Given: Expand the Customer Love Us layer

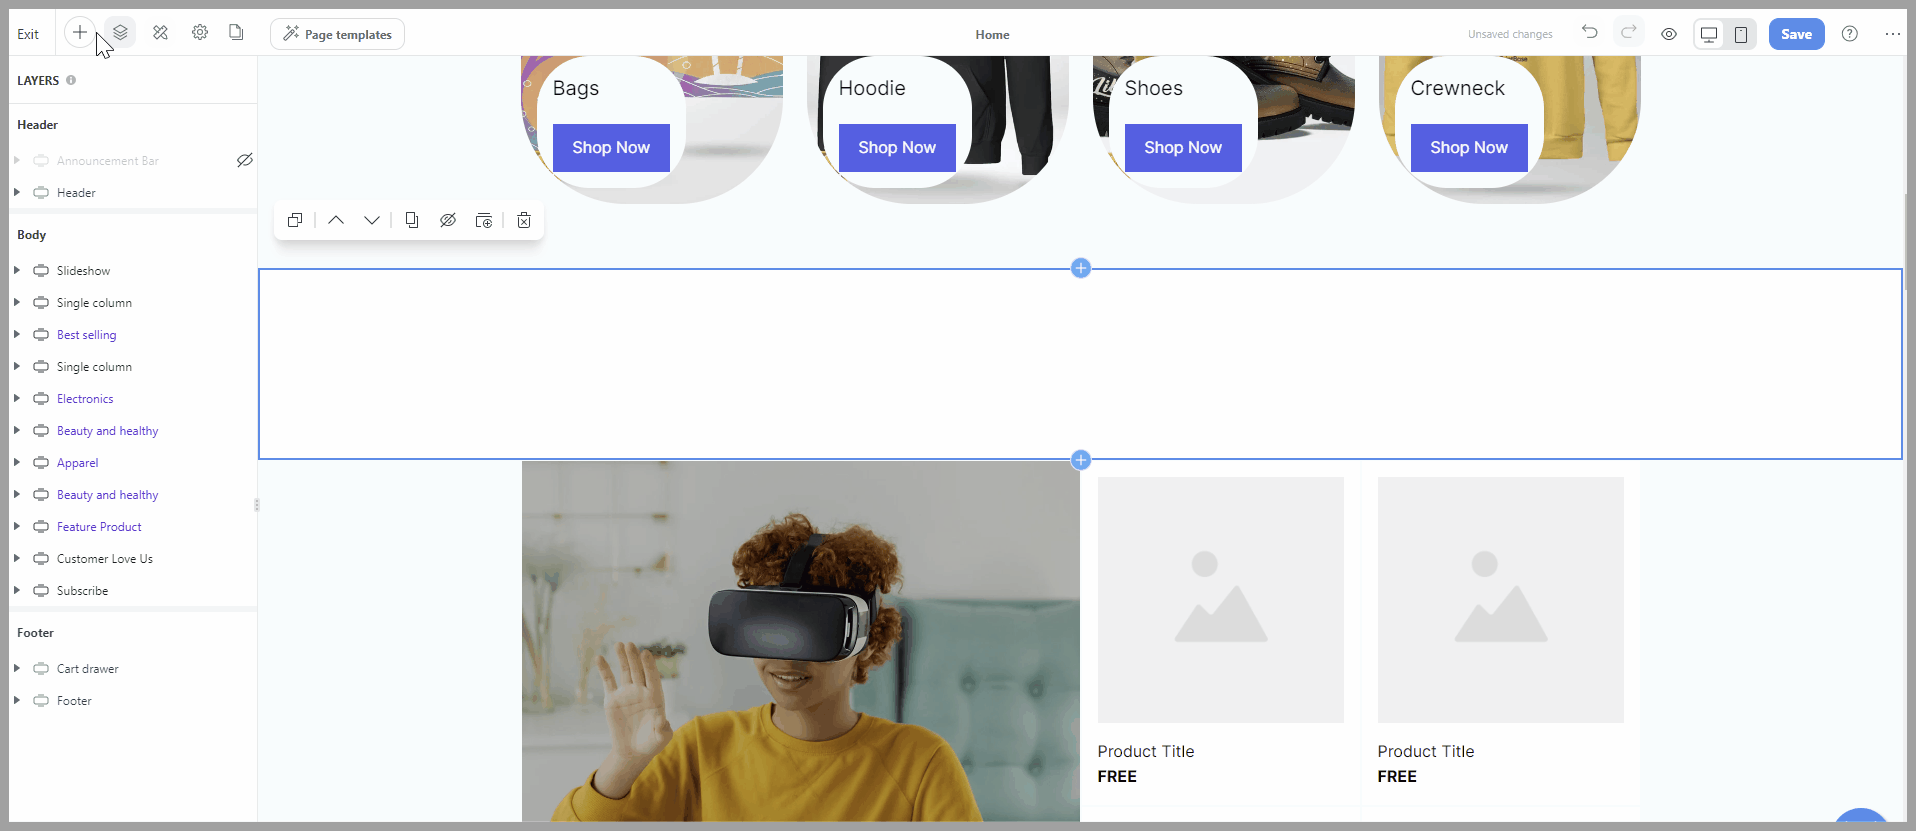Looking at the screenshot, I should tap(17, 558).
